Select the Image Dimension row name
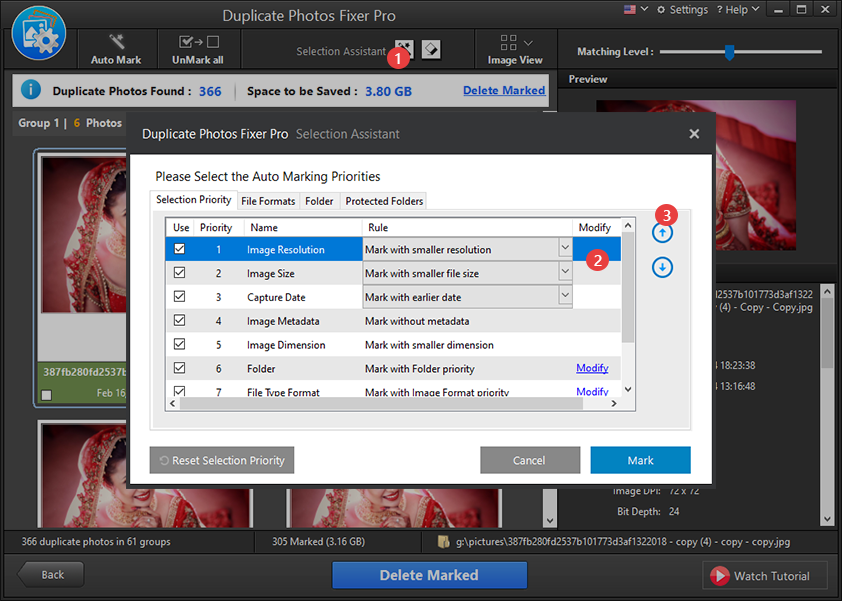The height and width of the screenshot is (601, 842). pos(286,345)
